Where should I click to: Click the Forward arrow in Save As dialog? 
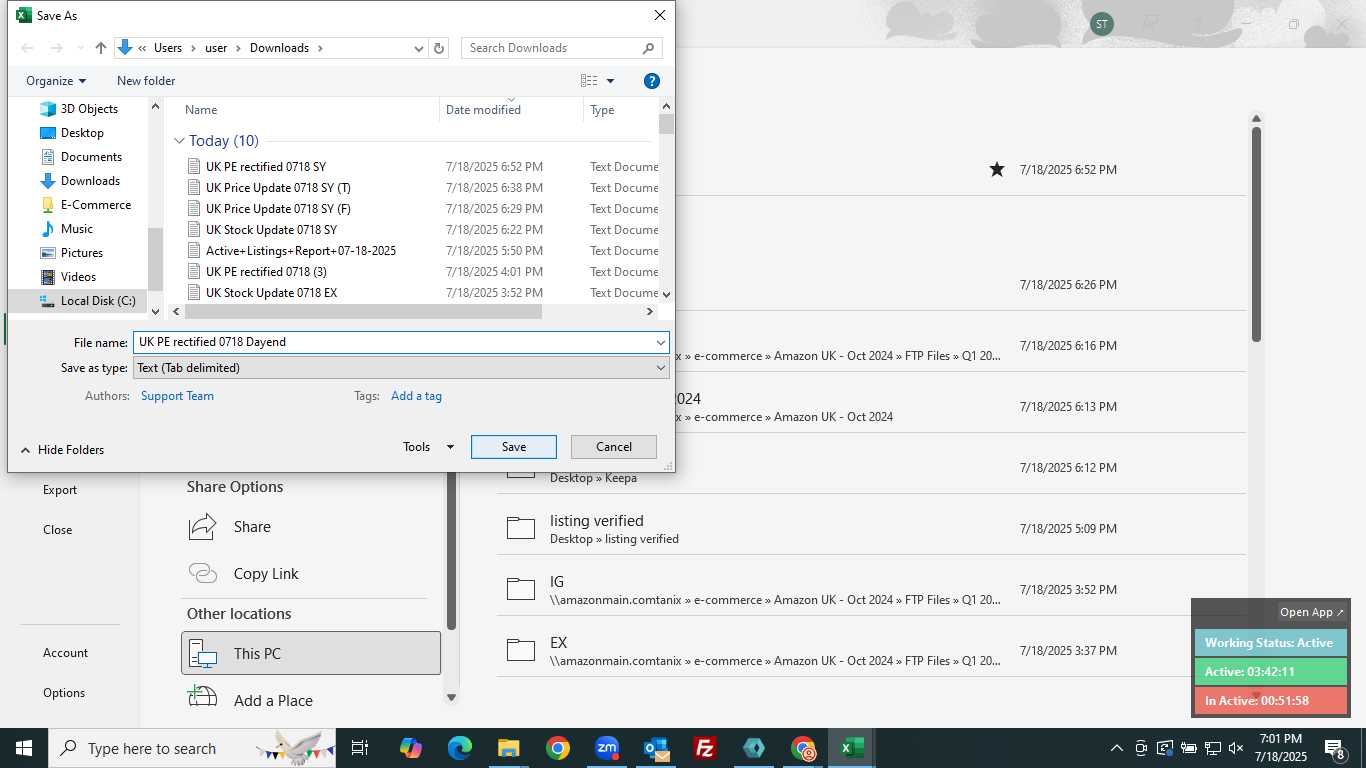(57, 48)
